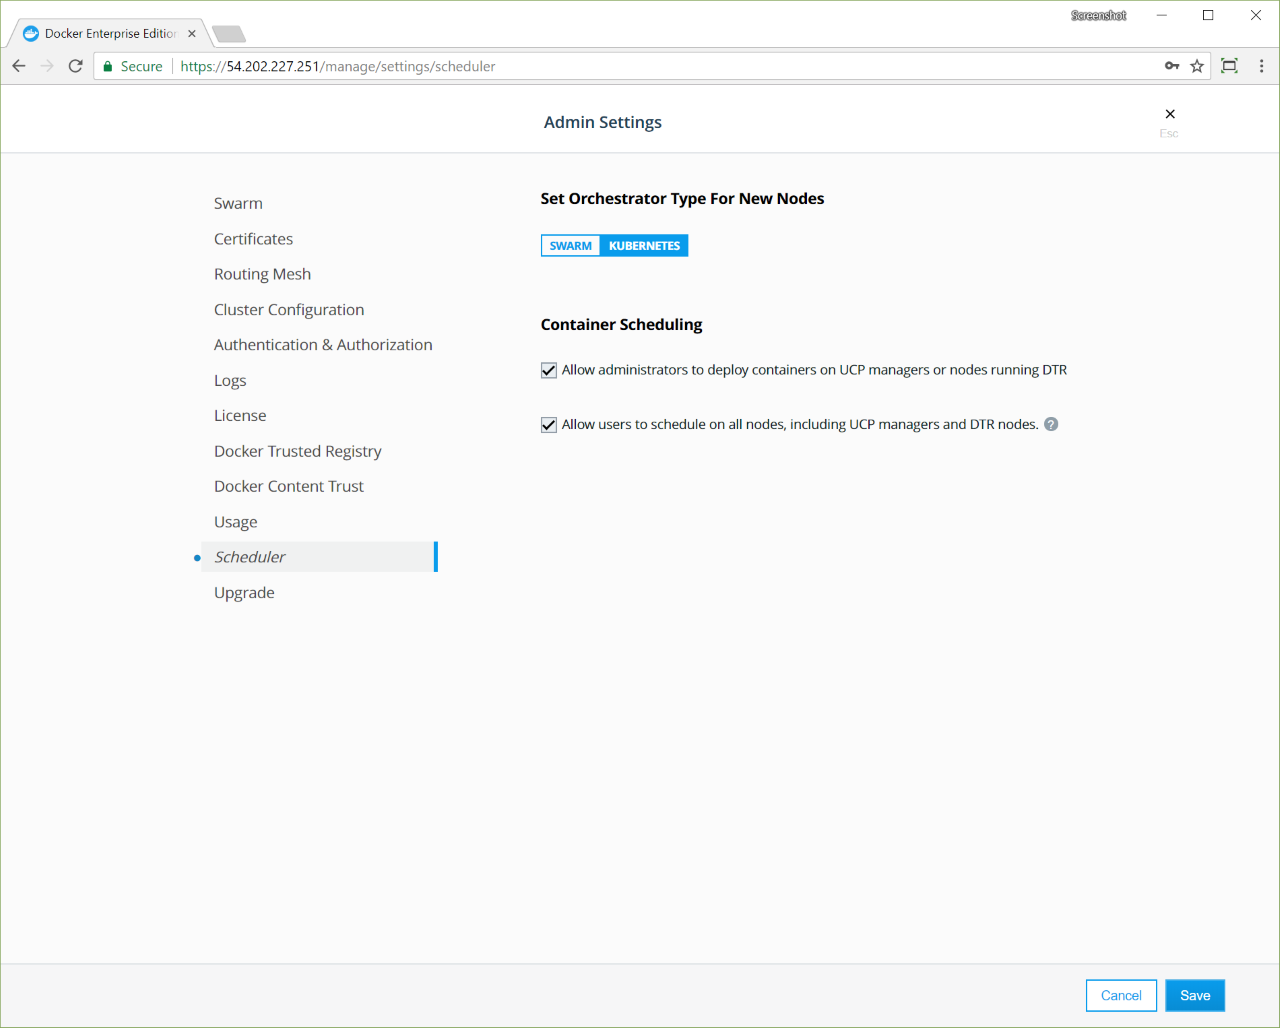Click the browser reload icon
Screen dimensions: 1280x1028
pos(75,66)
